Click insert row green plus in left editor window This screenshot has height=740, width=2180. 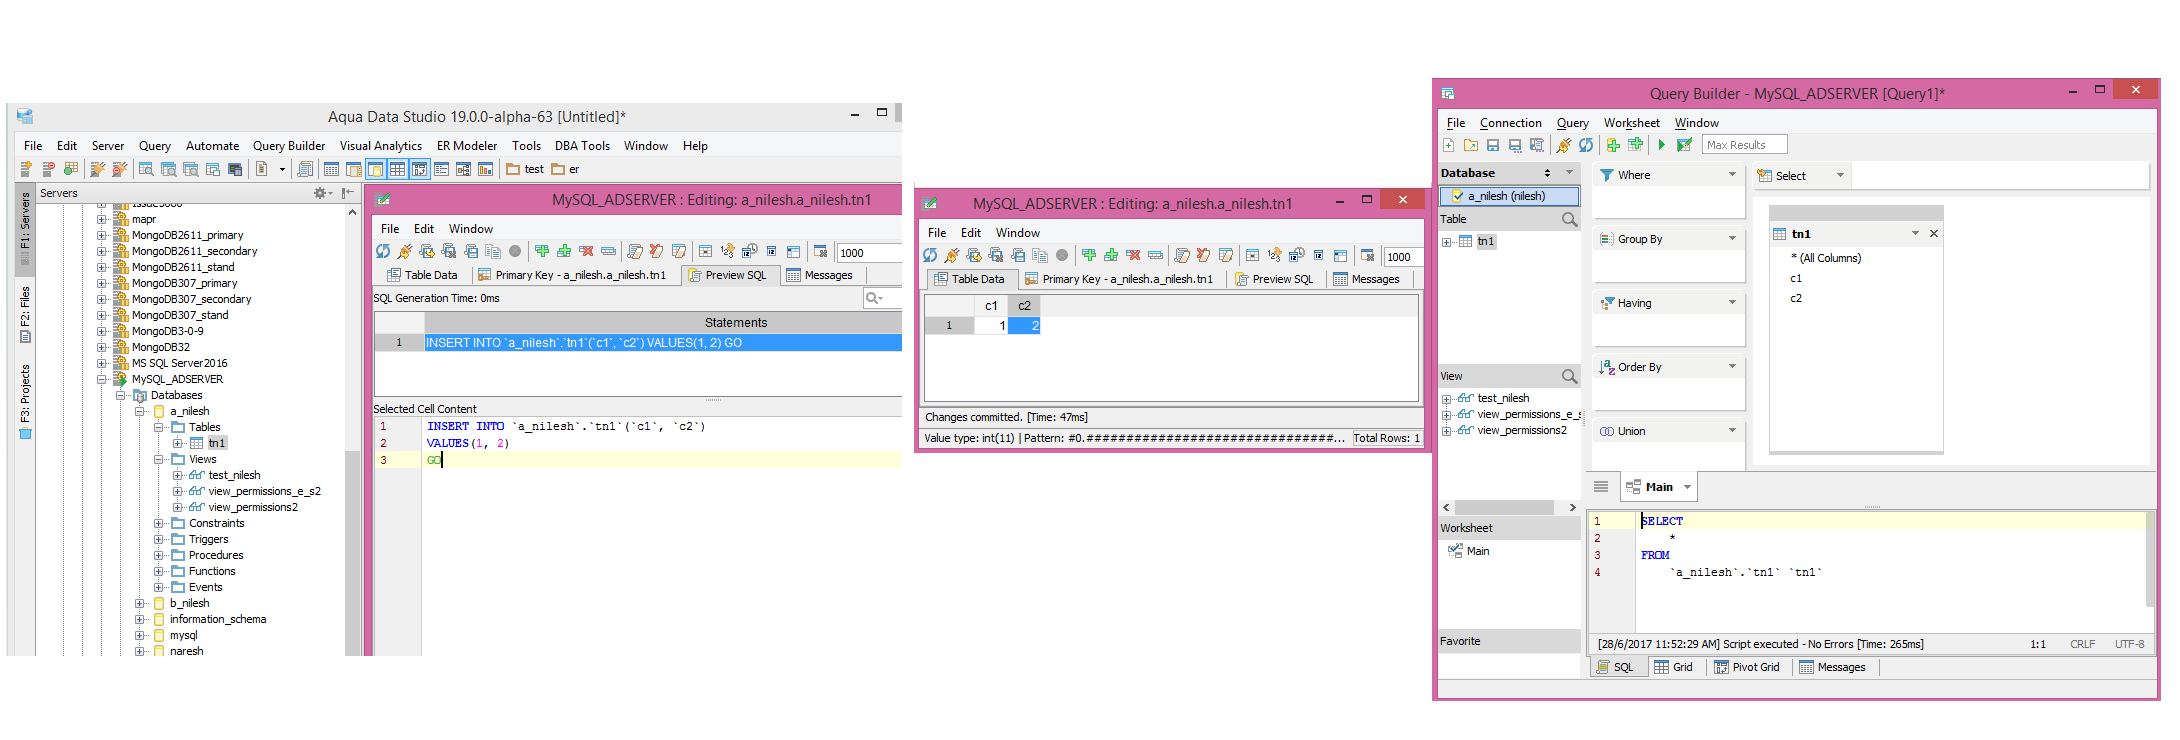[542, 251]
